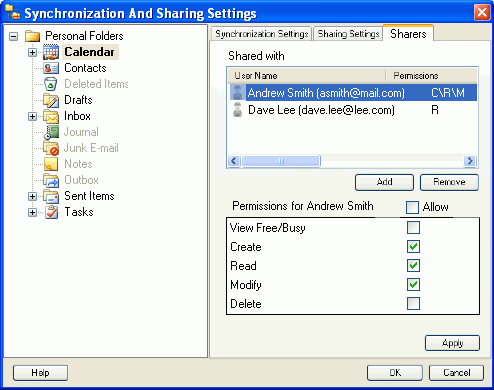Expand the Tasks tree node
The image size is (494, 390).
tap(32, 212)
